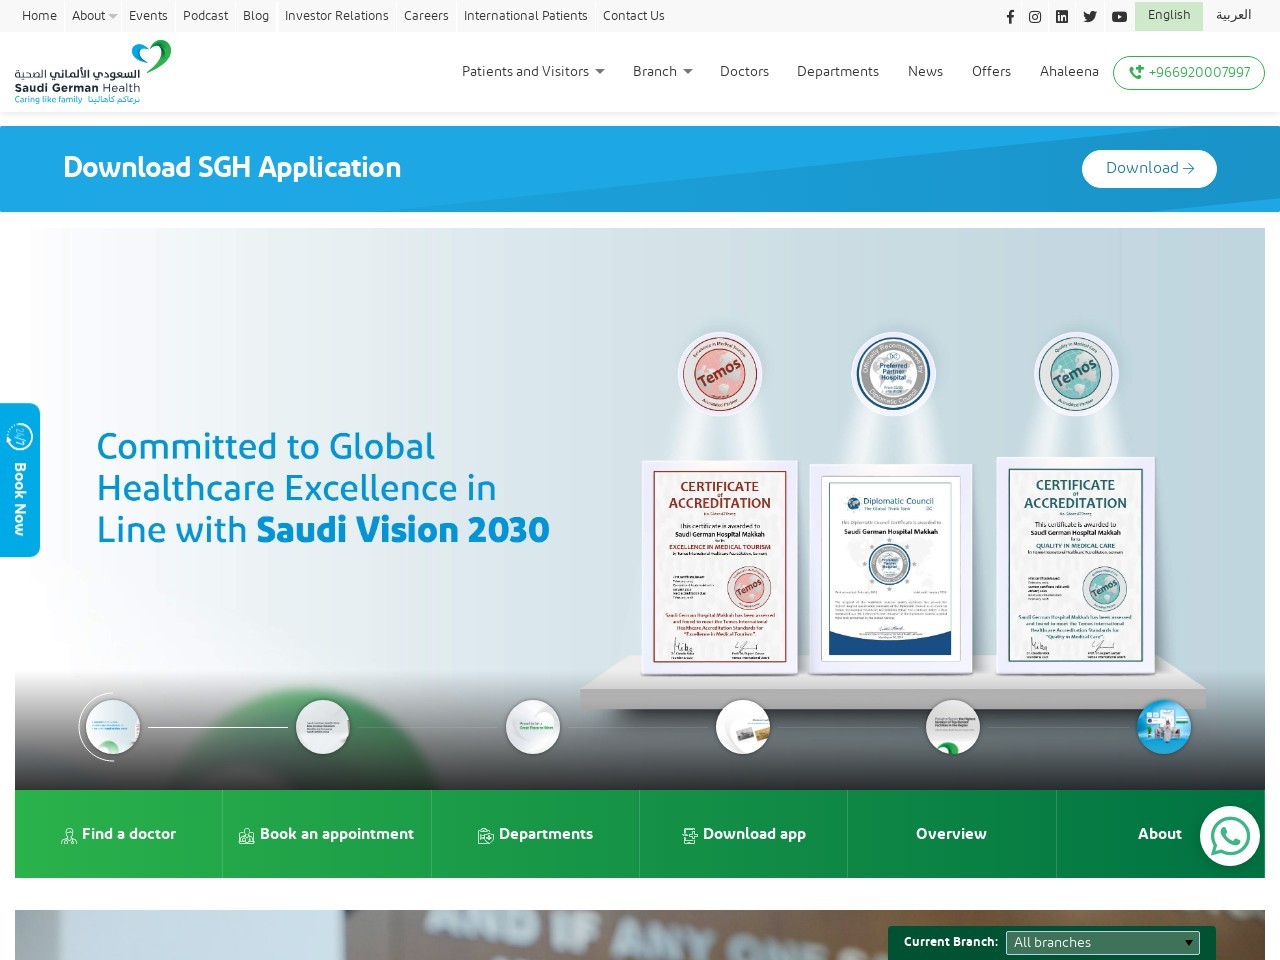1280x960 pixels.
Task: Open the Departments nav item
Action: [838, 72]
